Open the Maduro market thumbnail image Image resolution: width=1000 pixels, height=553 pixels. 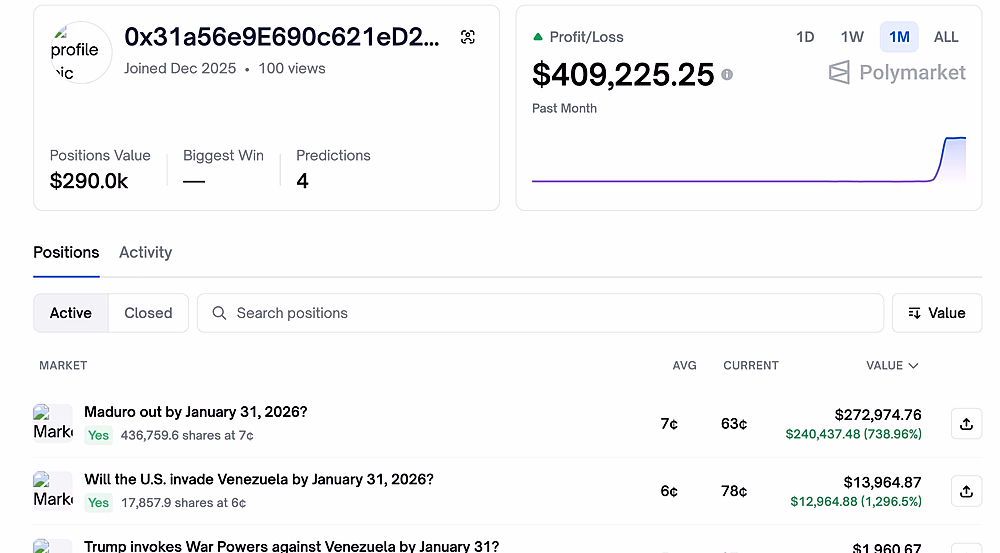(53, 423)
